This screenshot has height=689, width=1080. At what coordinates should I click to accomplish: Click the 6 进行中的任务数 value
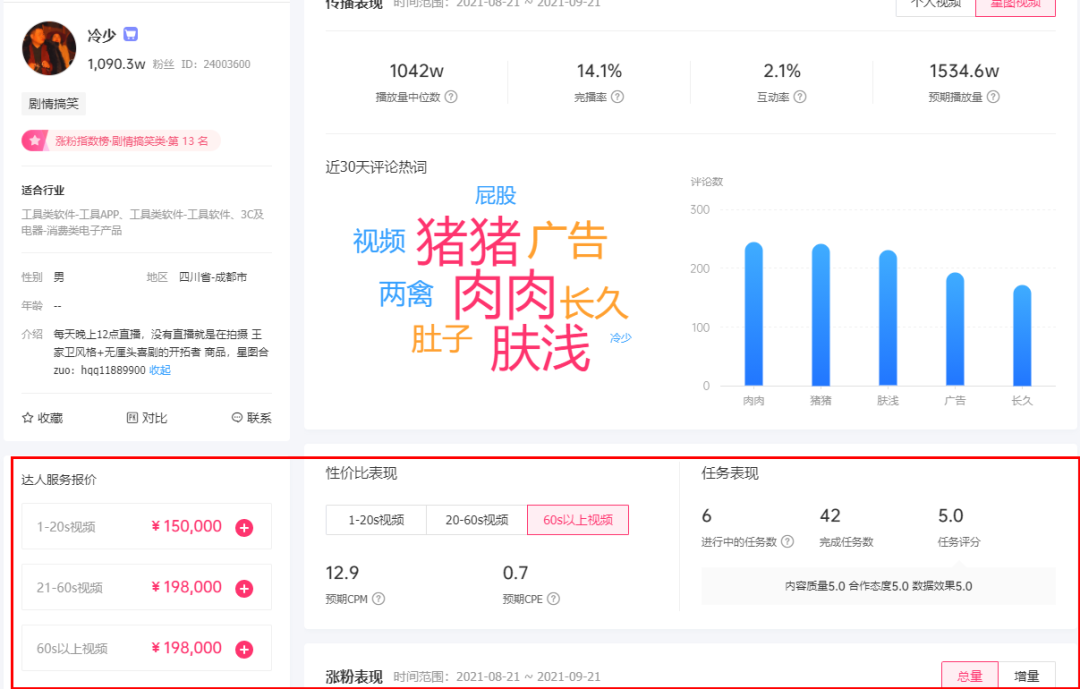click(x=707, y=515)
